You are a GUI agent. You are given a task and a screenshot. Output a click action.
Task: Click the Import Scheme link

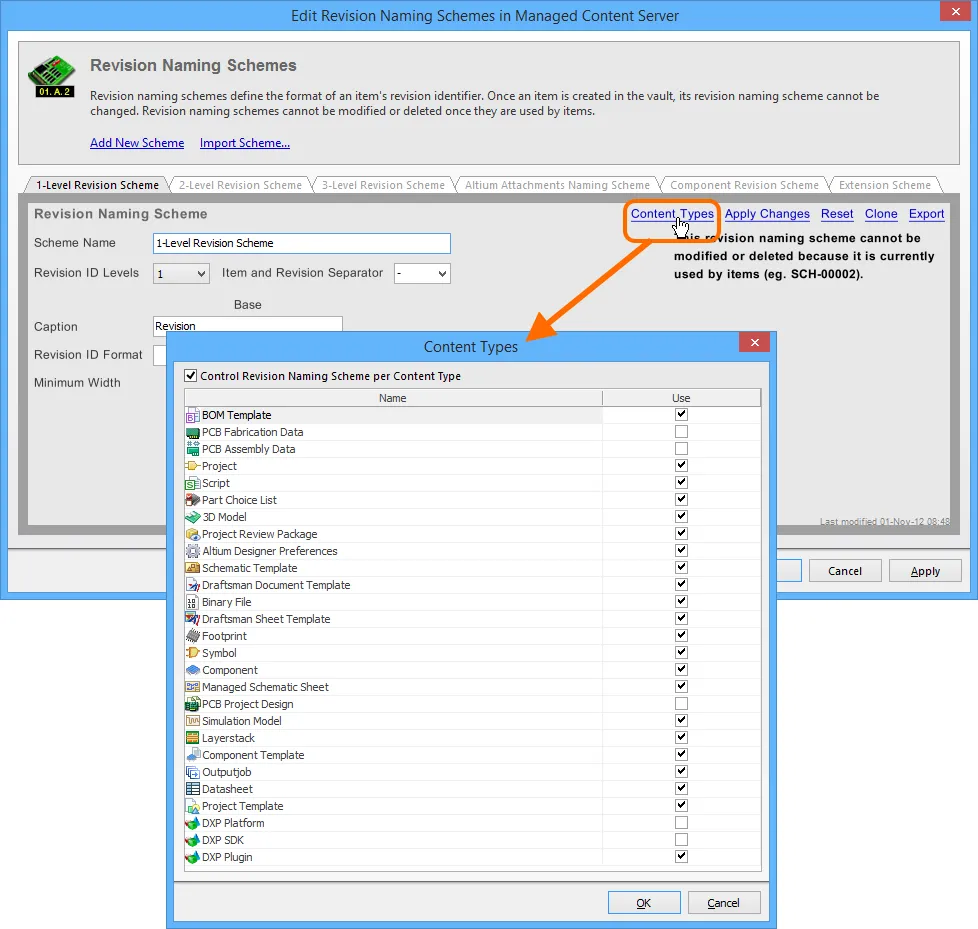[x=244, y=143]
